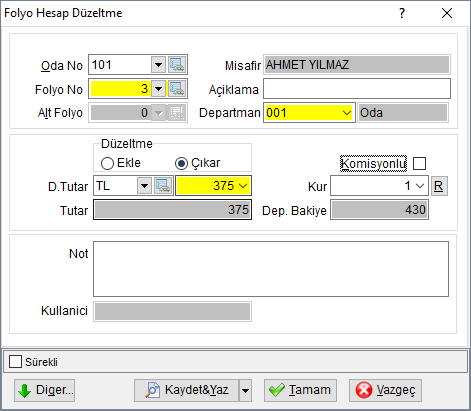Click into the Açiklama text field

[x=357, y=89]
